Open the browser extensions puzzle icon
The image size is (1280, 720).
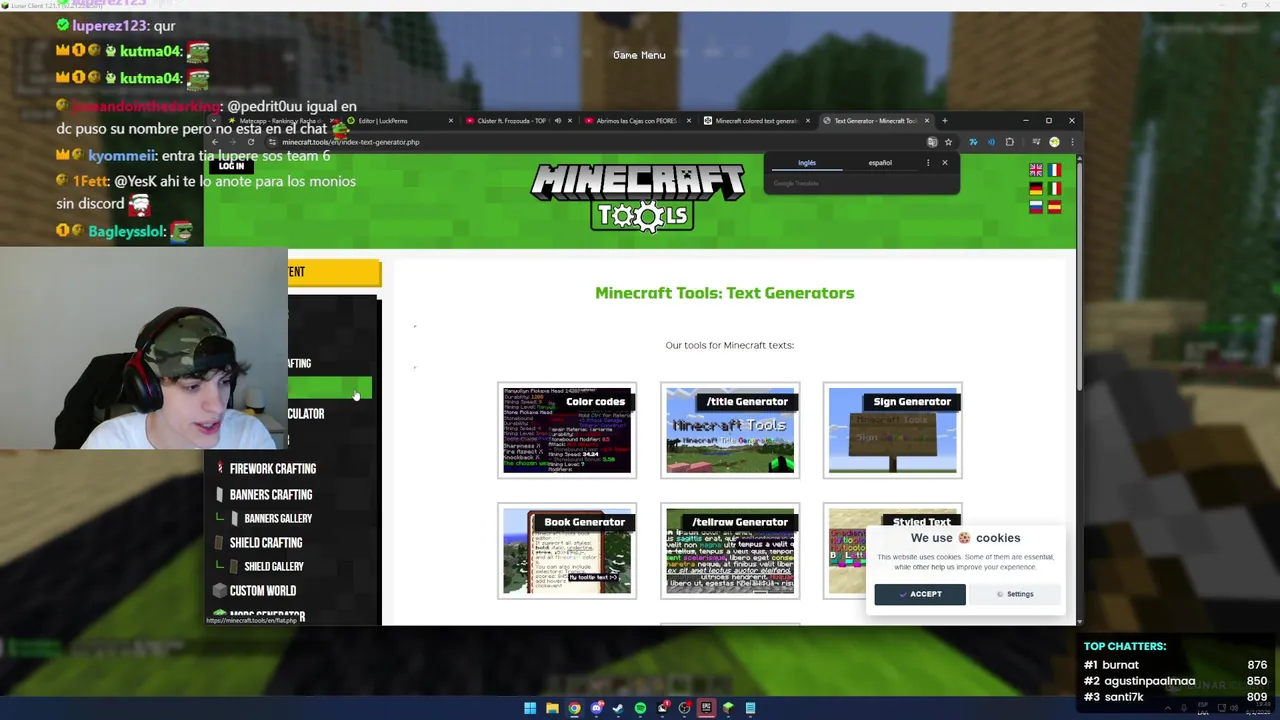click(x=1010, y=142)
